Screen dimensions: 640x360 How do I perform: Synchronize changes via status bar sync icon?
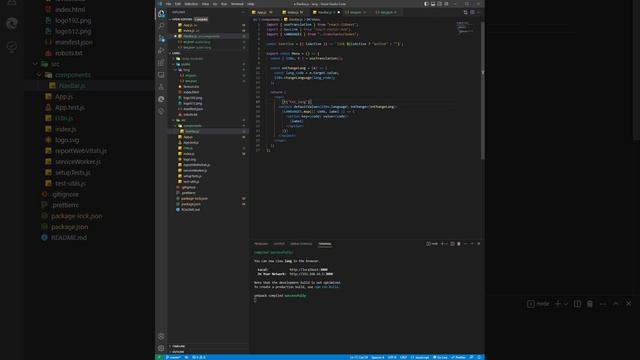click(x=187, y=357)
